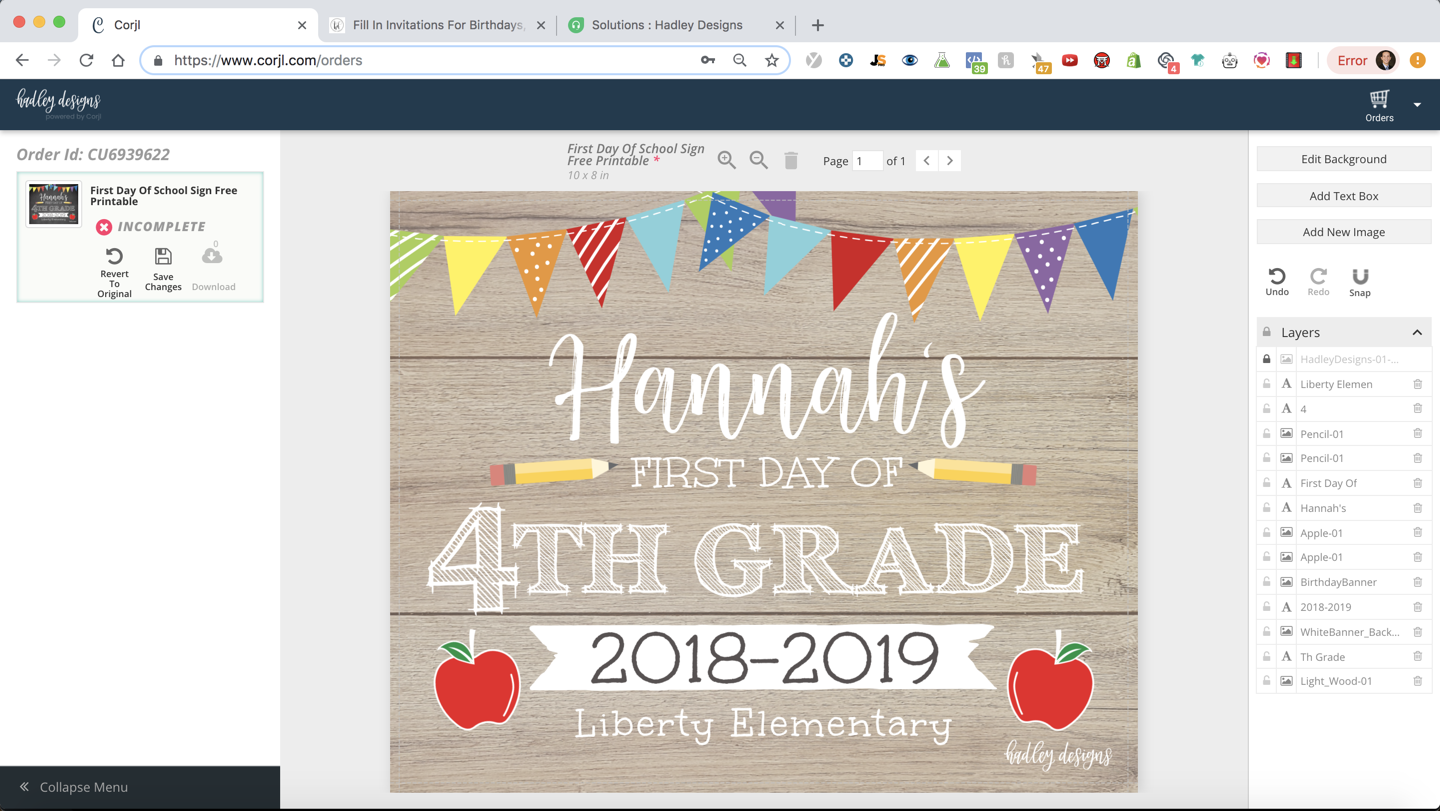
Task: Toggle lock on 2018-2019 layer
Action: pyautogui.click(x=1267, y=607)
